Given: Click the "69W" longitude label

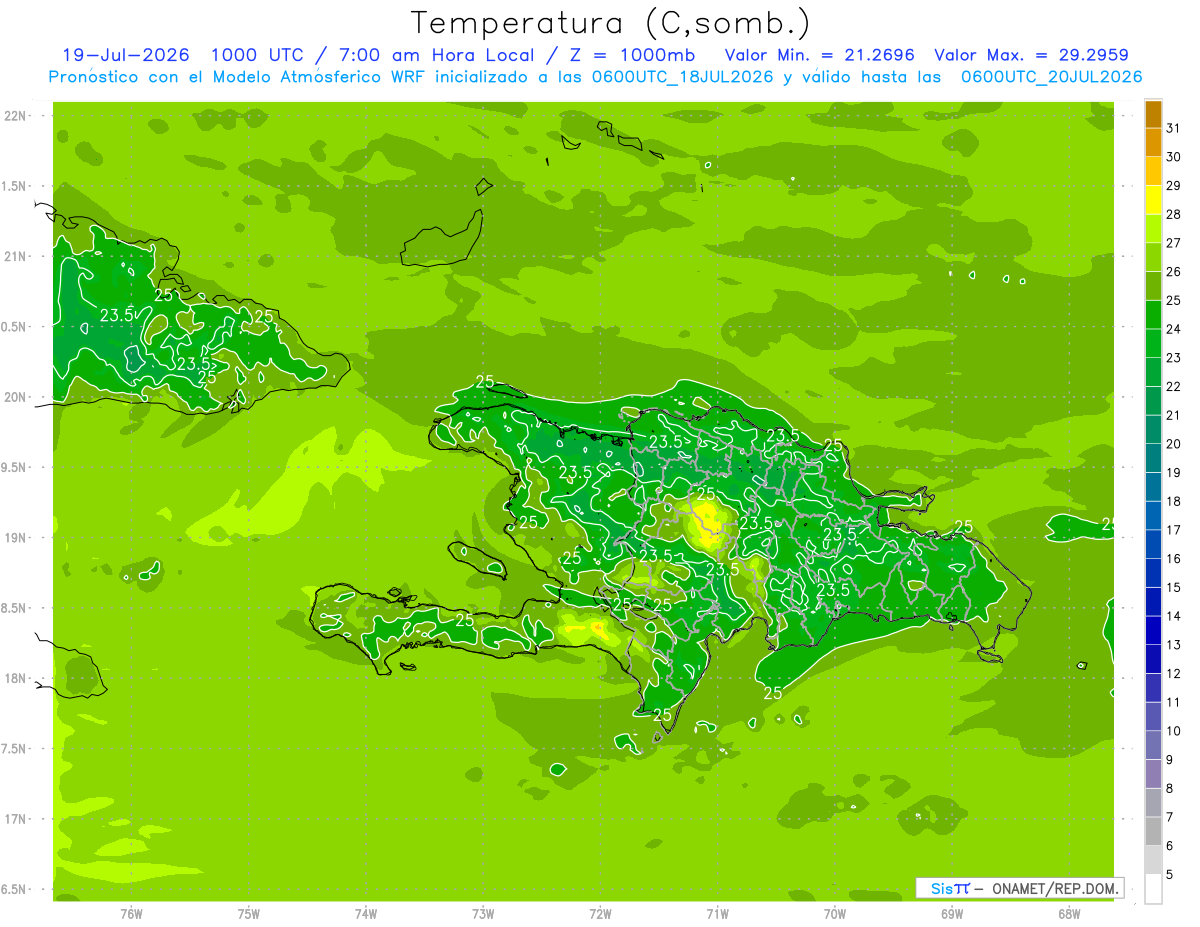Looking at the screenshot, I should 952,914.
